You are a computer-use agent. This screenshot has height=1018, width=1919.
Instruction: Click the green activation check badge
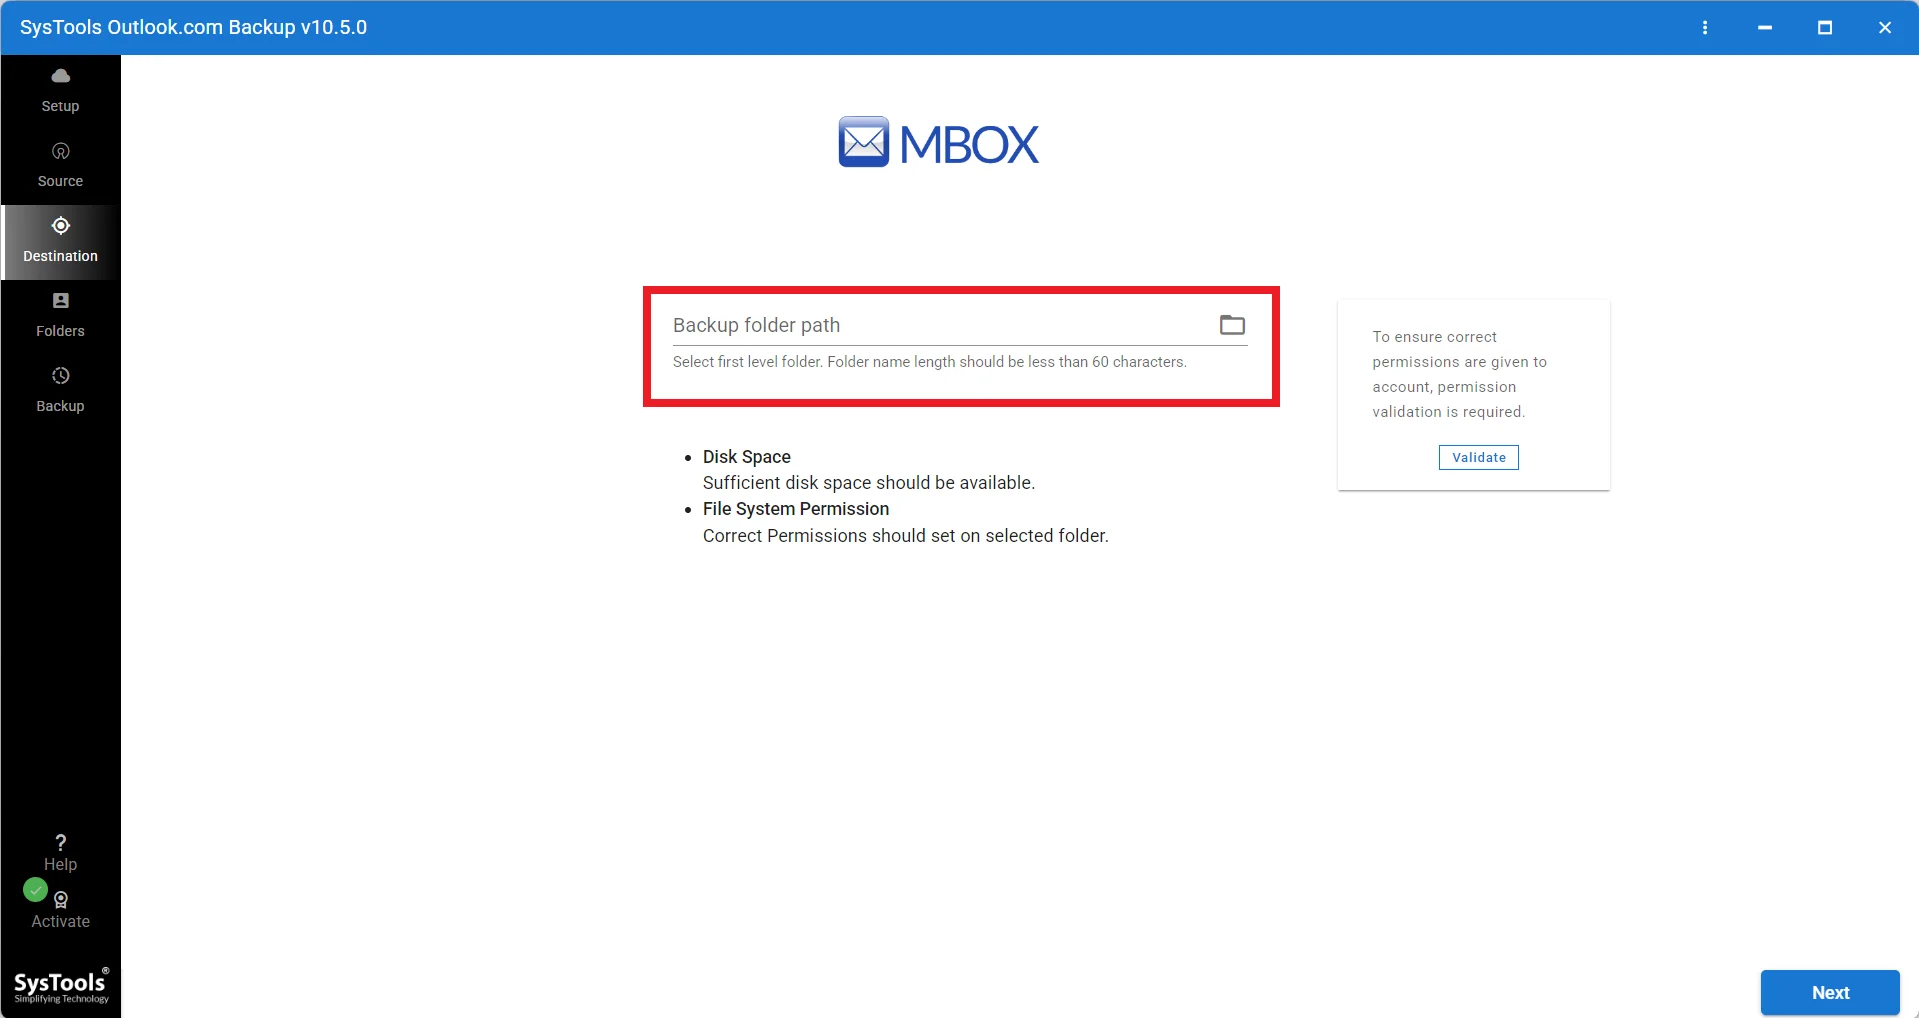click(x=35, y=889)
